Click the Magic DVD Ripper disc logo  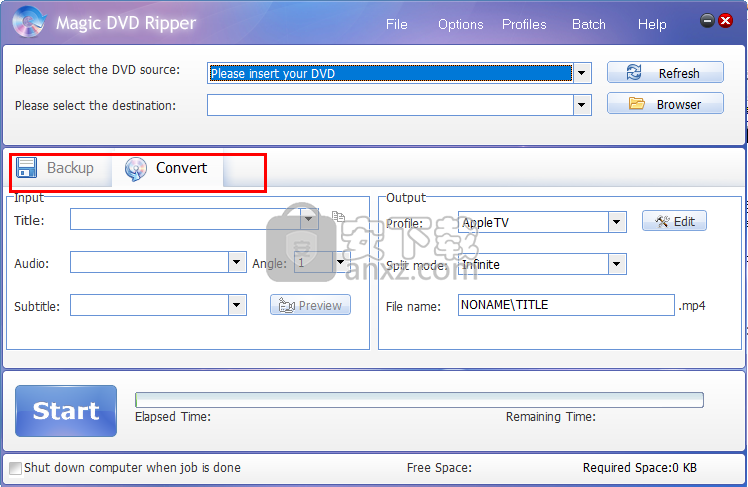(x=29, y=21)
